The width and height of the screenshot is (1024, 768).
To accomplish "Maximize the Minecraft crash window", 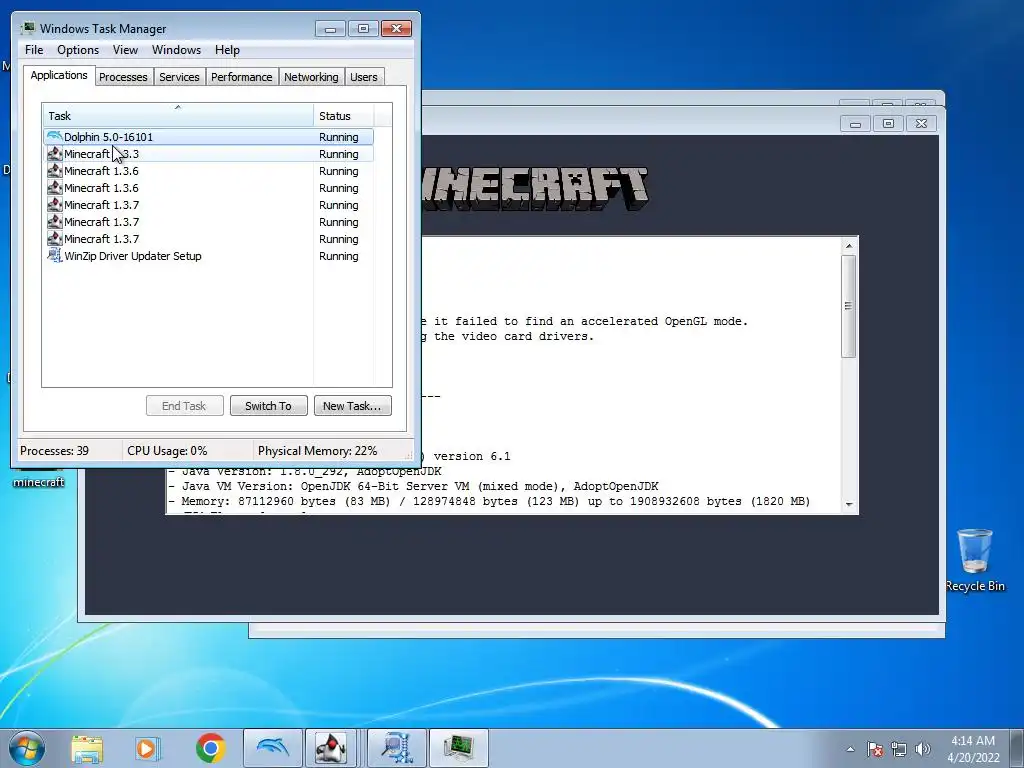I will click(888, 123).
